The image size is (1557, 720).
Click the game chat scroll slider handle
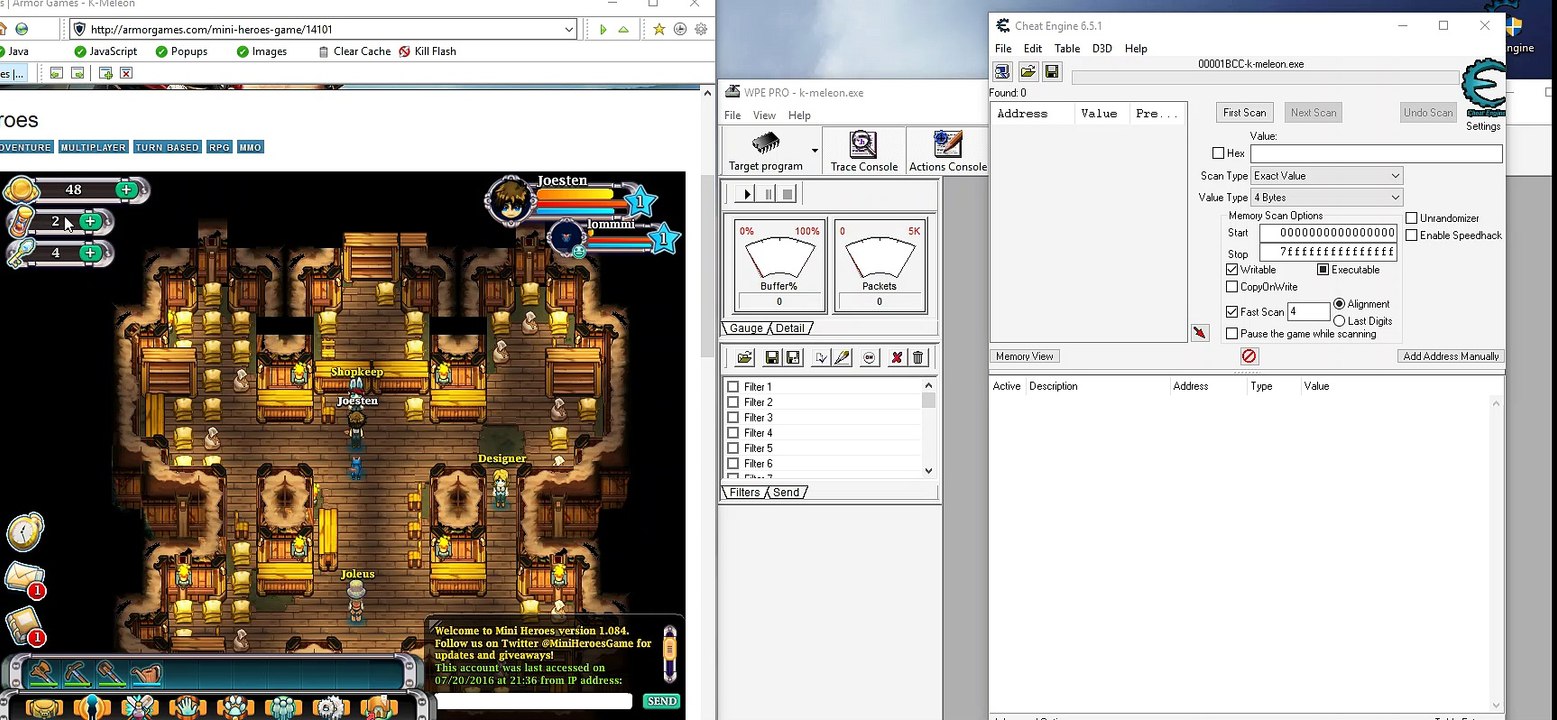click(x=670, y=648)
